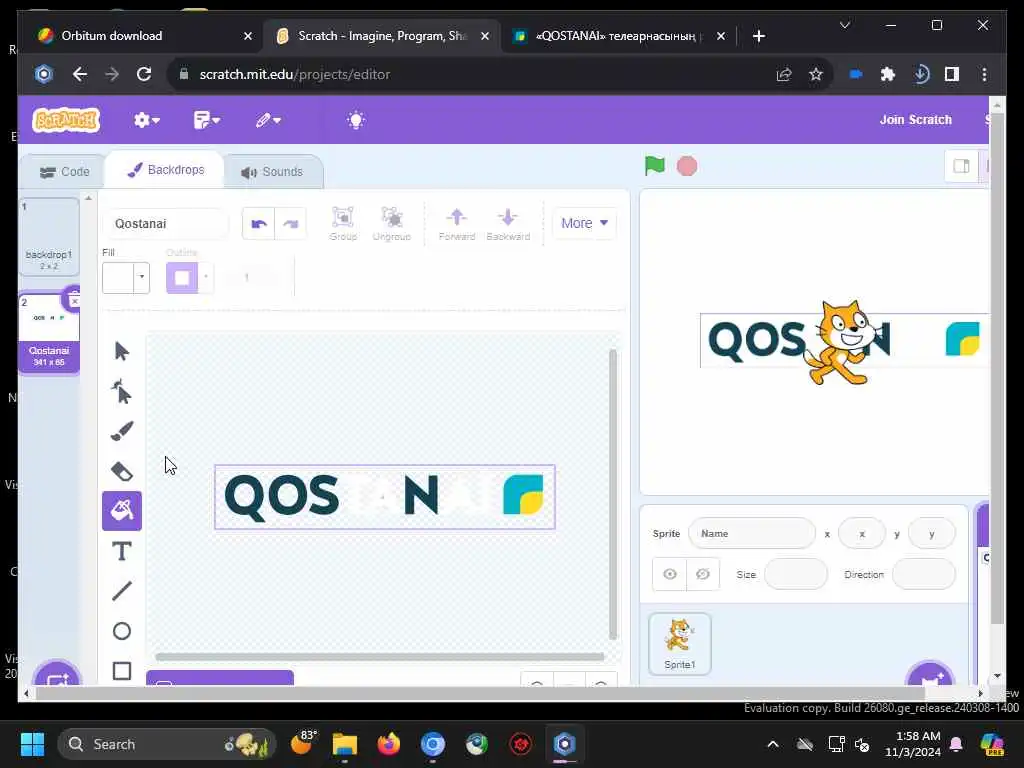Image resolution: width=1024 pixels, height=768 pixels.
Task: Open Windows Start menu
Action: click(33, 744)
